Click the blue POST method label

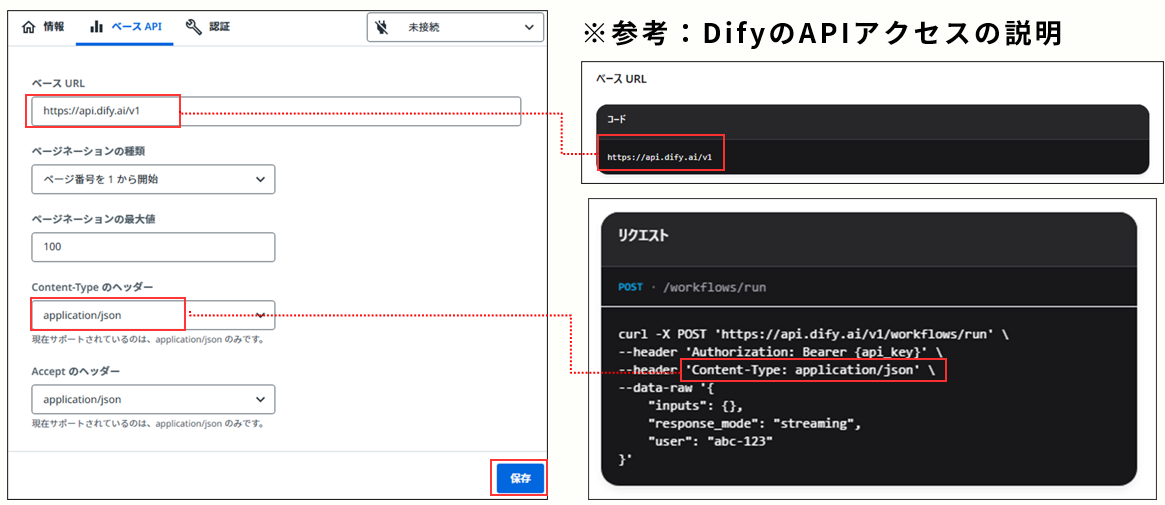[630, 287]
